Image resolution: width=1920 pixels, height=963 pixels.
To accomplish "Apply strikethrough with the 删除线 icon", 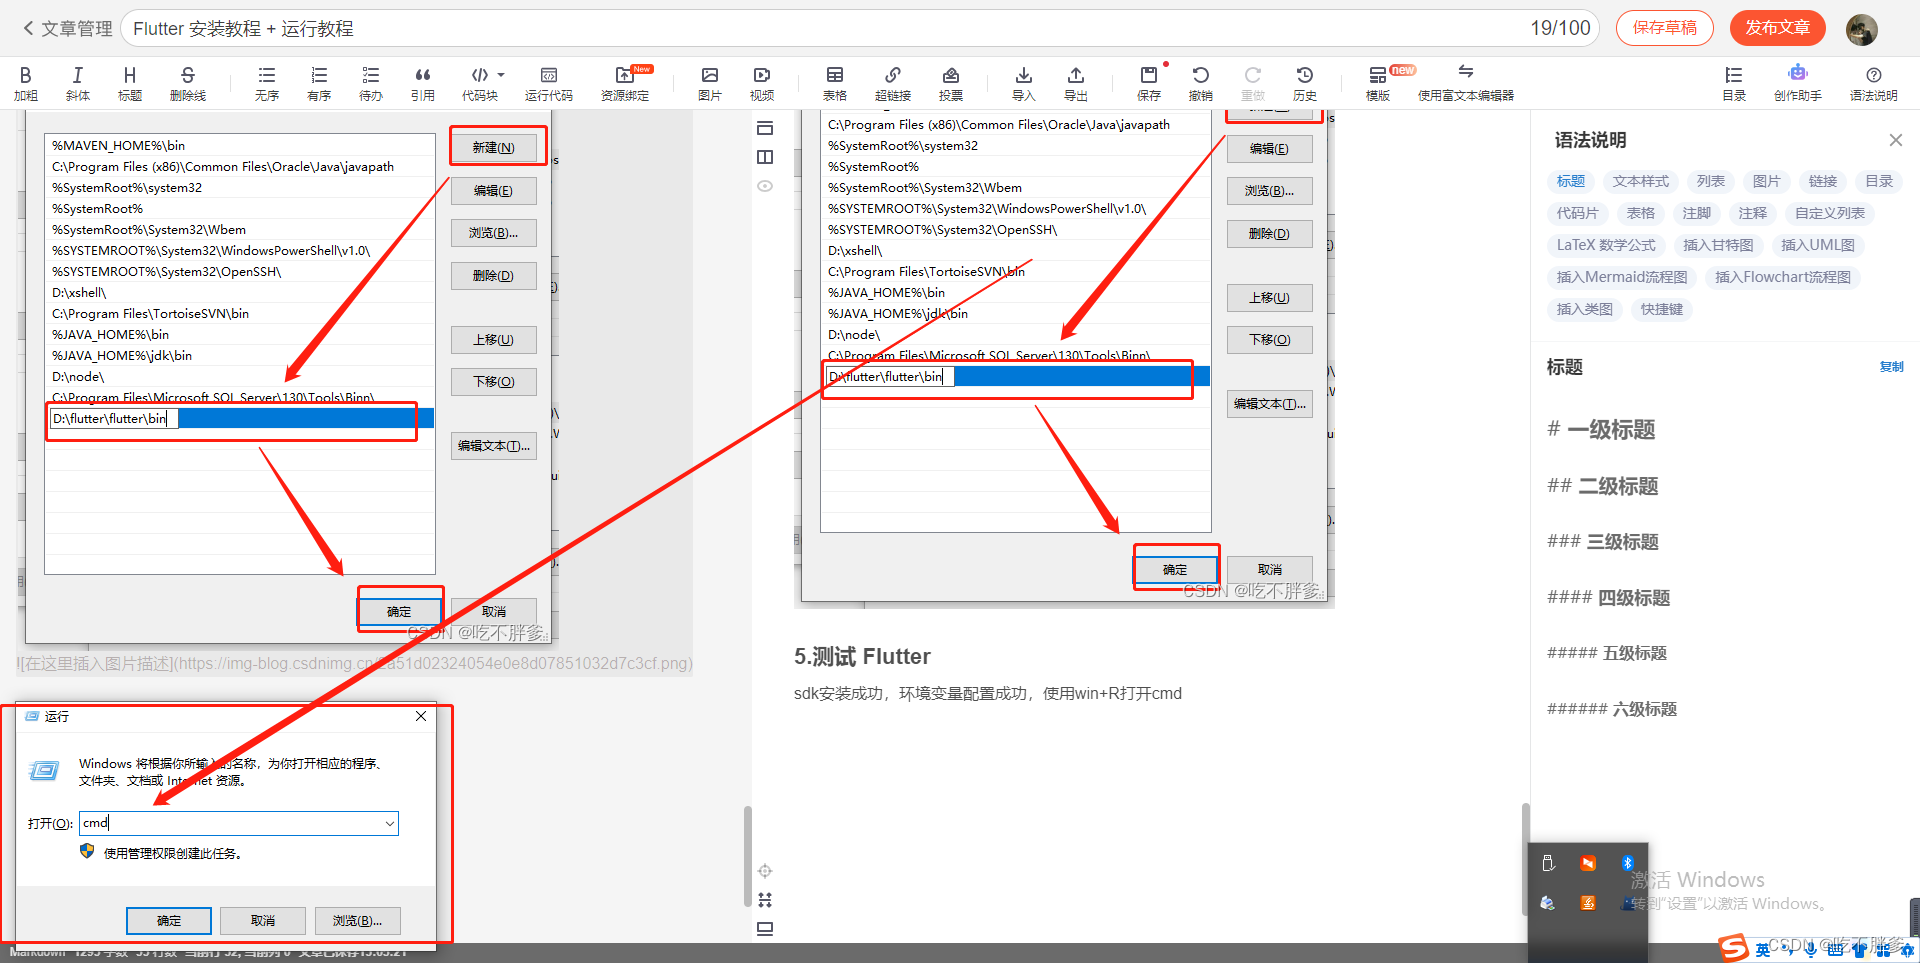I will 188,83.
